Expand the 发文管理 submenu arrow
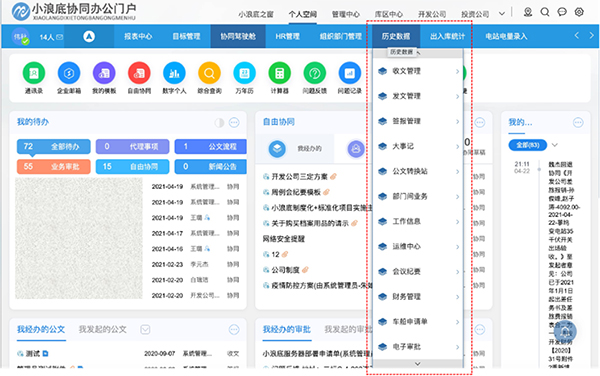This screenshot has width=600, height=376. tap(457, 96)
